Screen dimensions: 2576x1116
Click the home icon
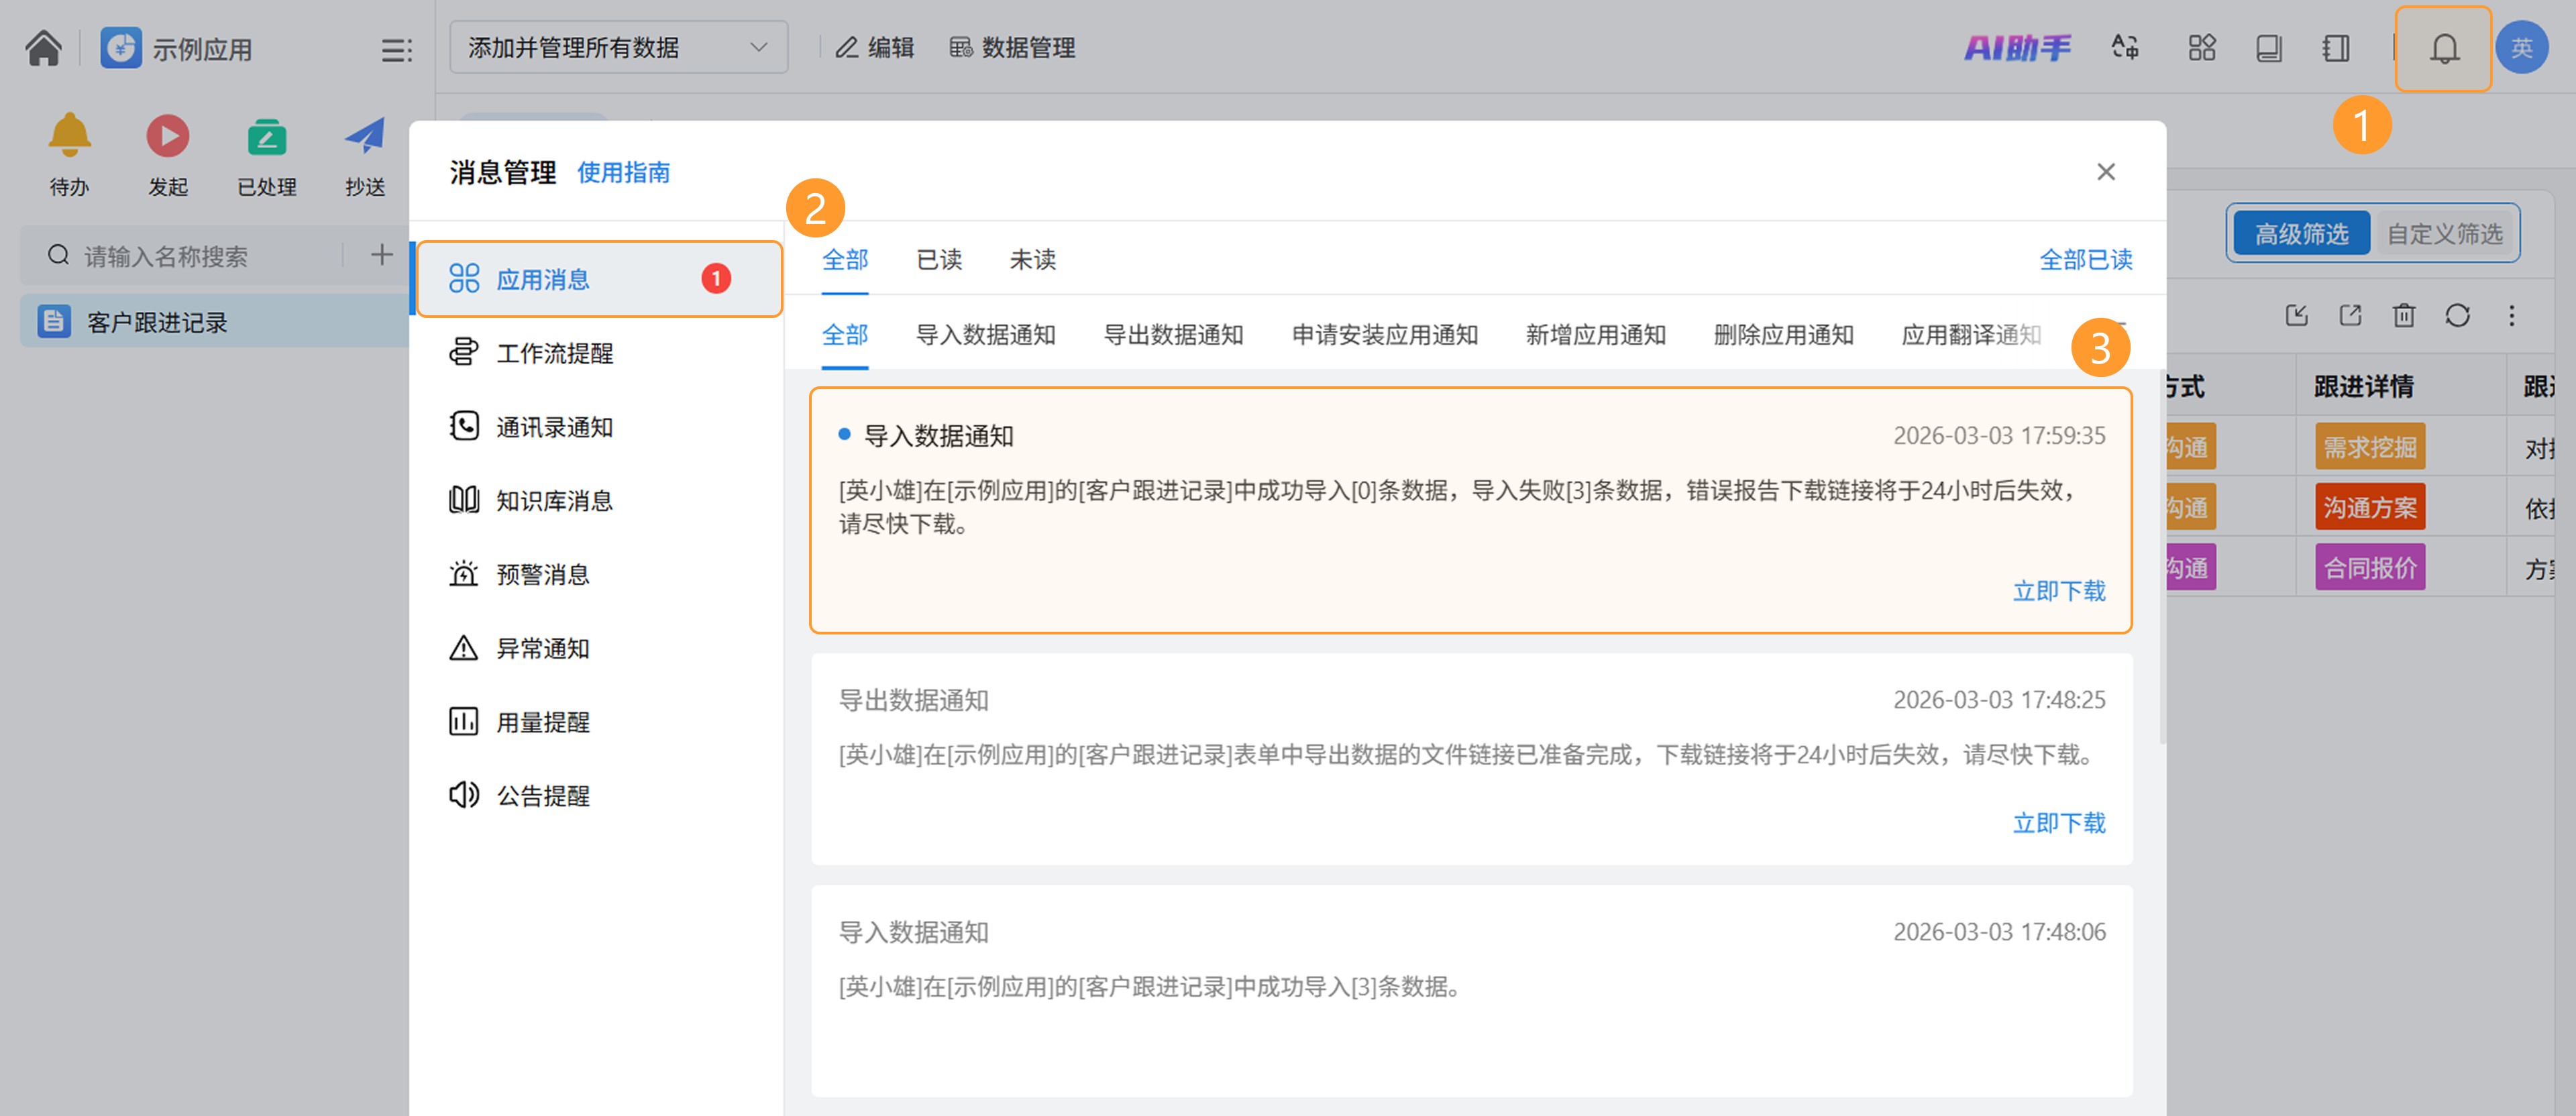point(43,48)
